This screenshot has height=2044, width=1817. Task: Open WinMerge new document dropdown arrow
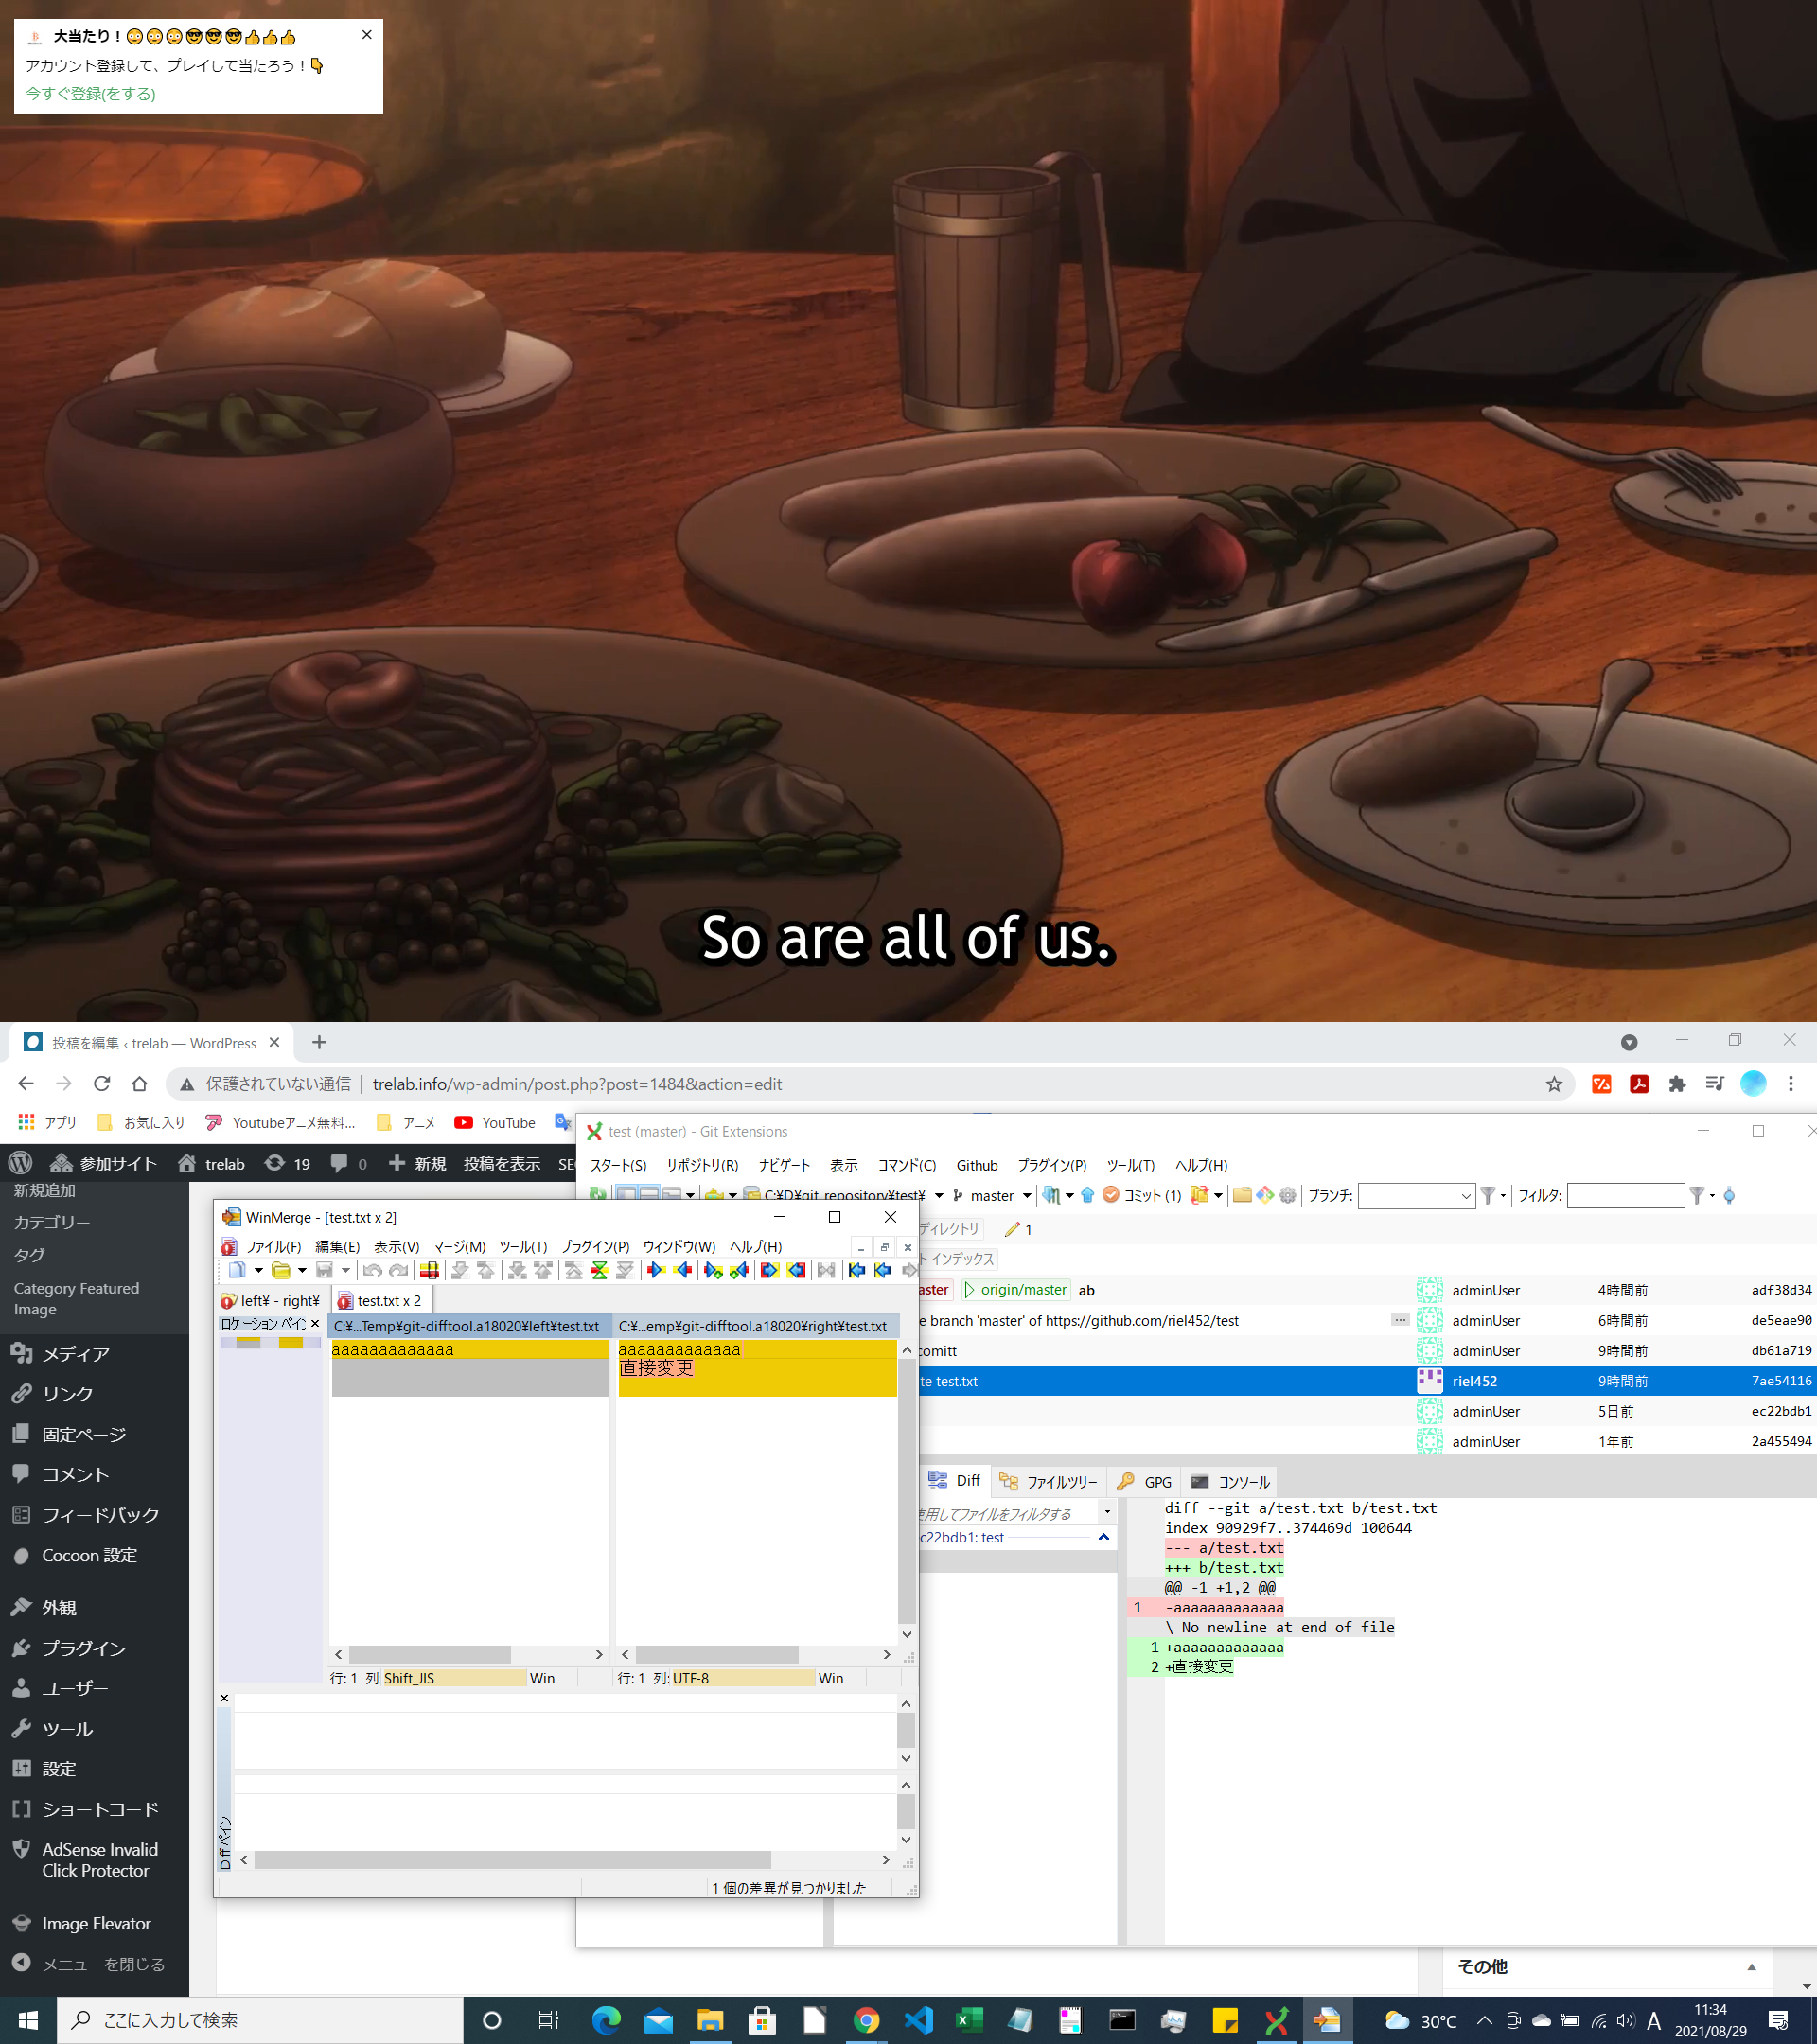coord(258,1271)
